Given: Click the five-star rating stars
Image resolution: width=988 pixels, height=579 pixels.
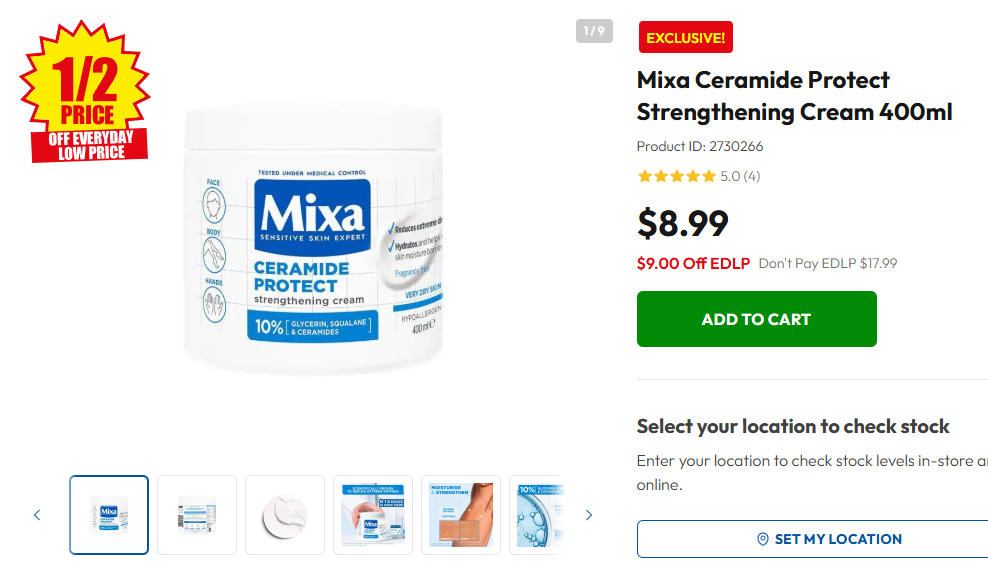Looking at the screenshot, I should pyautogui.click(x=676, y=177).
